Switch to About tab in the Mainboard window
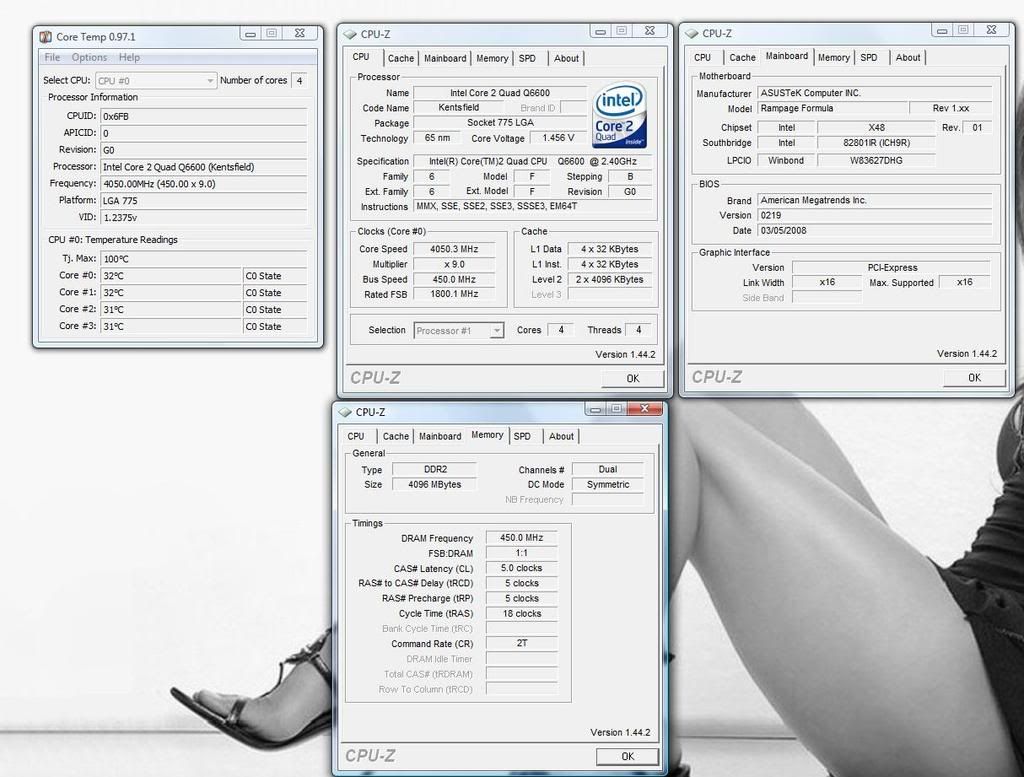 click(x=908, y=57)
